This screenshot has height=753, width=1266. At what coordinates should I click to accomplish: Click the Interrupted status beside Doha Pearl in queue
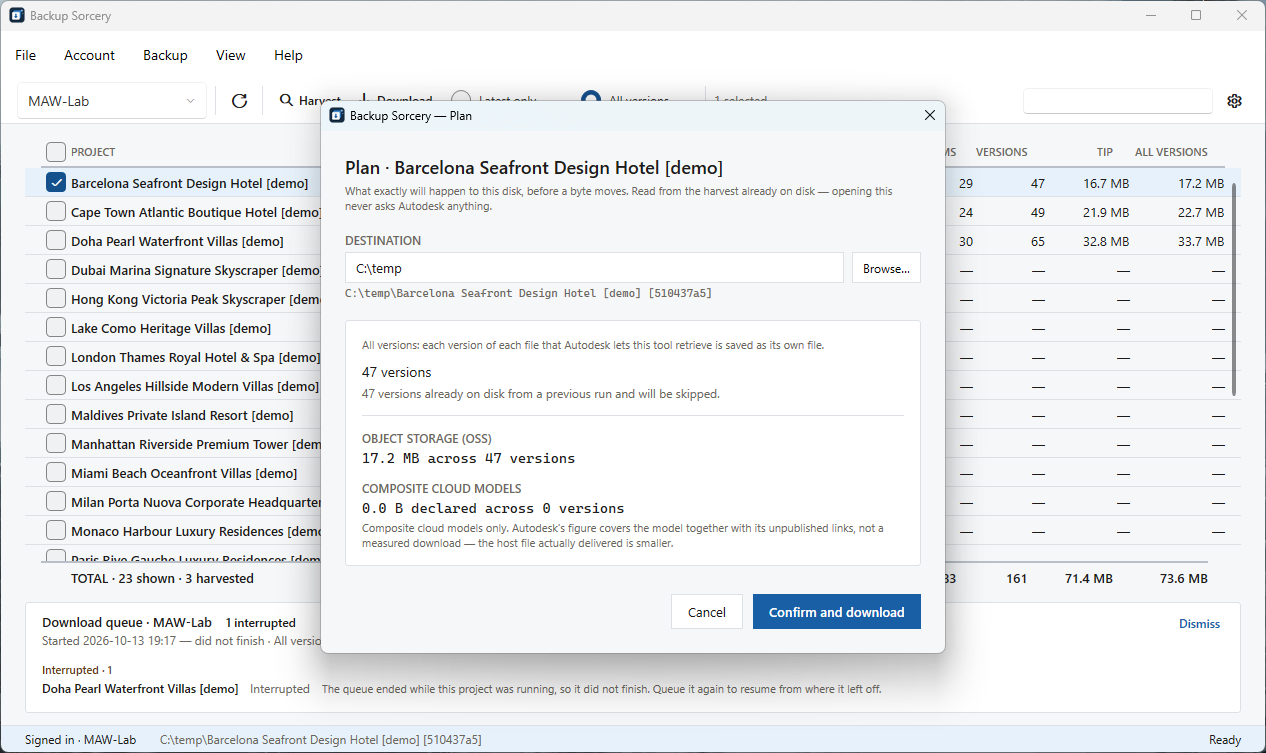[280, 689]
